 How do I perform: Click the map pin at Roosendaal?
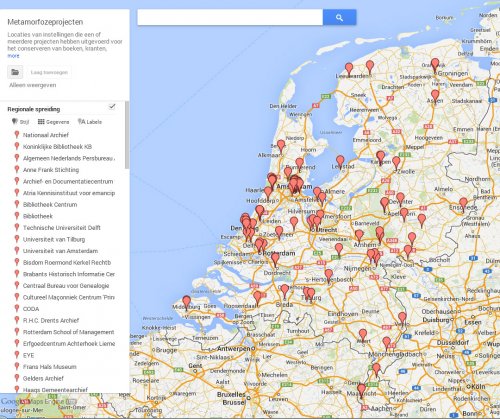tap(257, 298)
